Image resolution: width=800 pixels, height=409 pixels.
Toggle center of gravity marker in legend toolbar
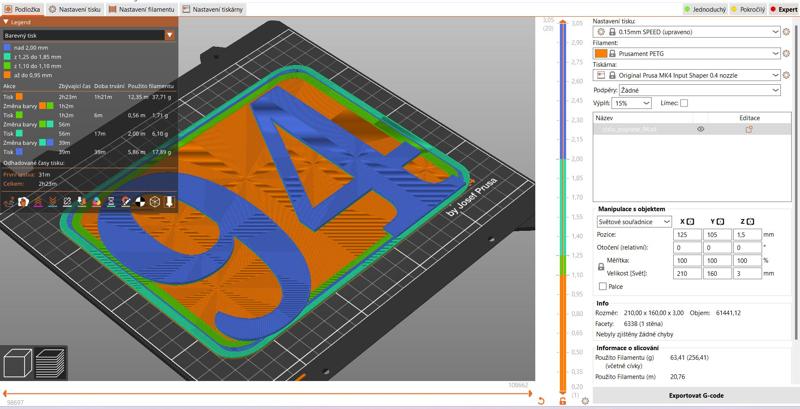pos(139,201)
